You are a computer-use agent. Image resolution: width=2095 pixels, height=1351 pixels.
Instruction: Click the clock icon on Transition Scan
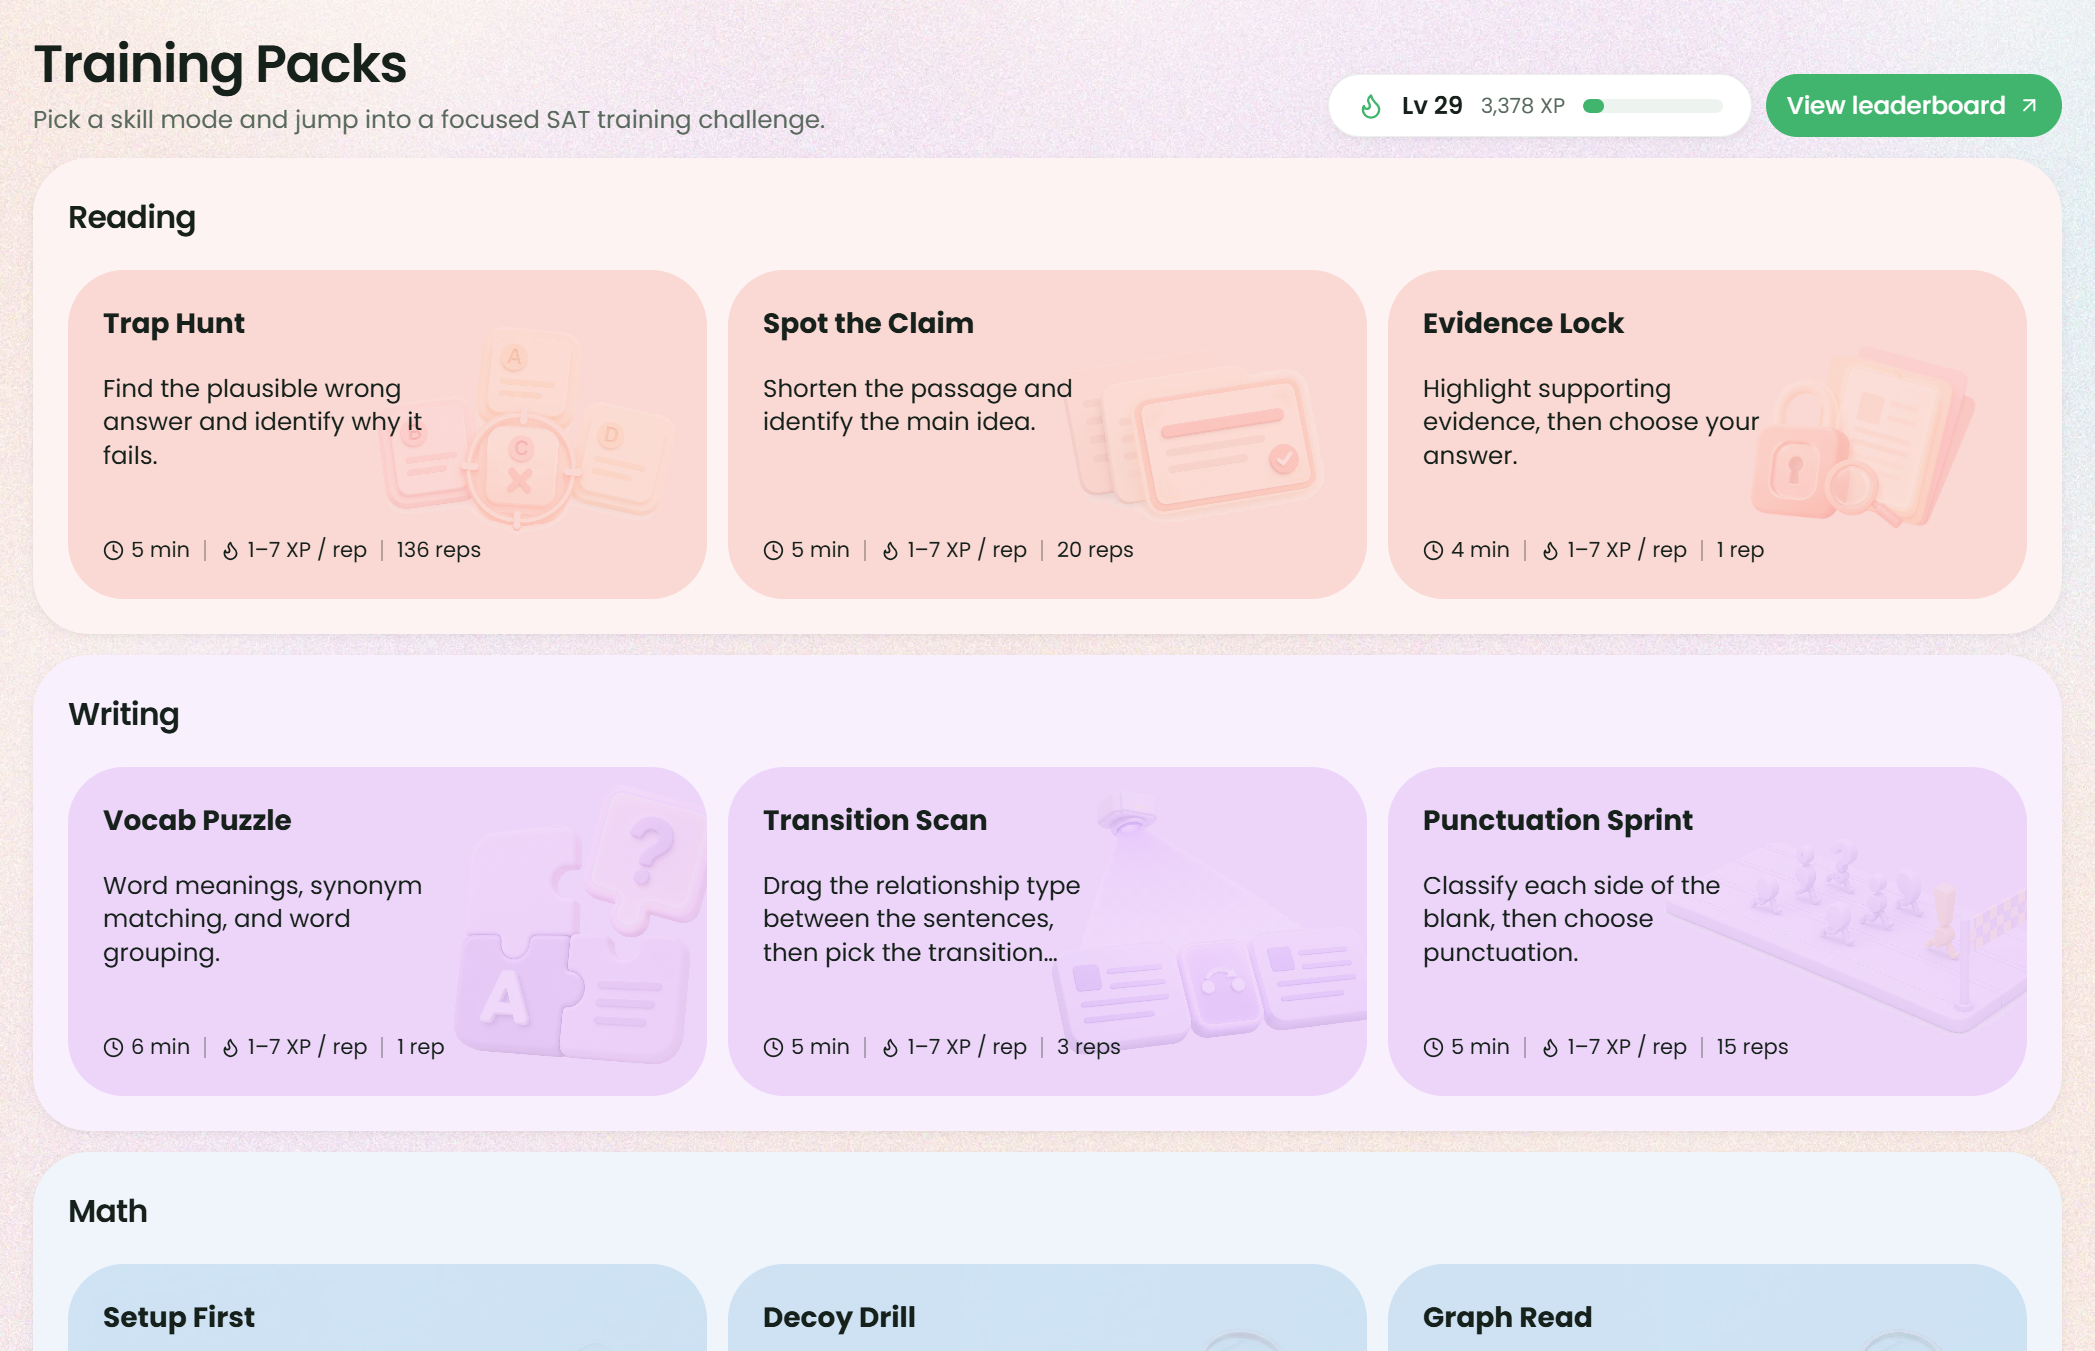pos(773,1047)
